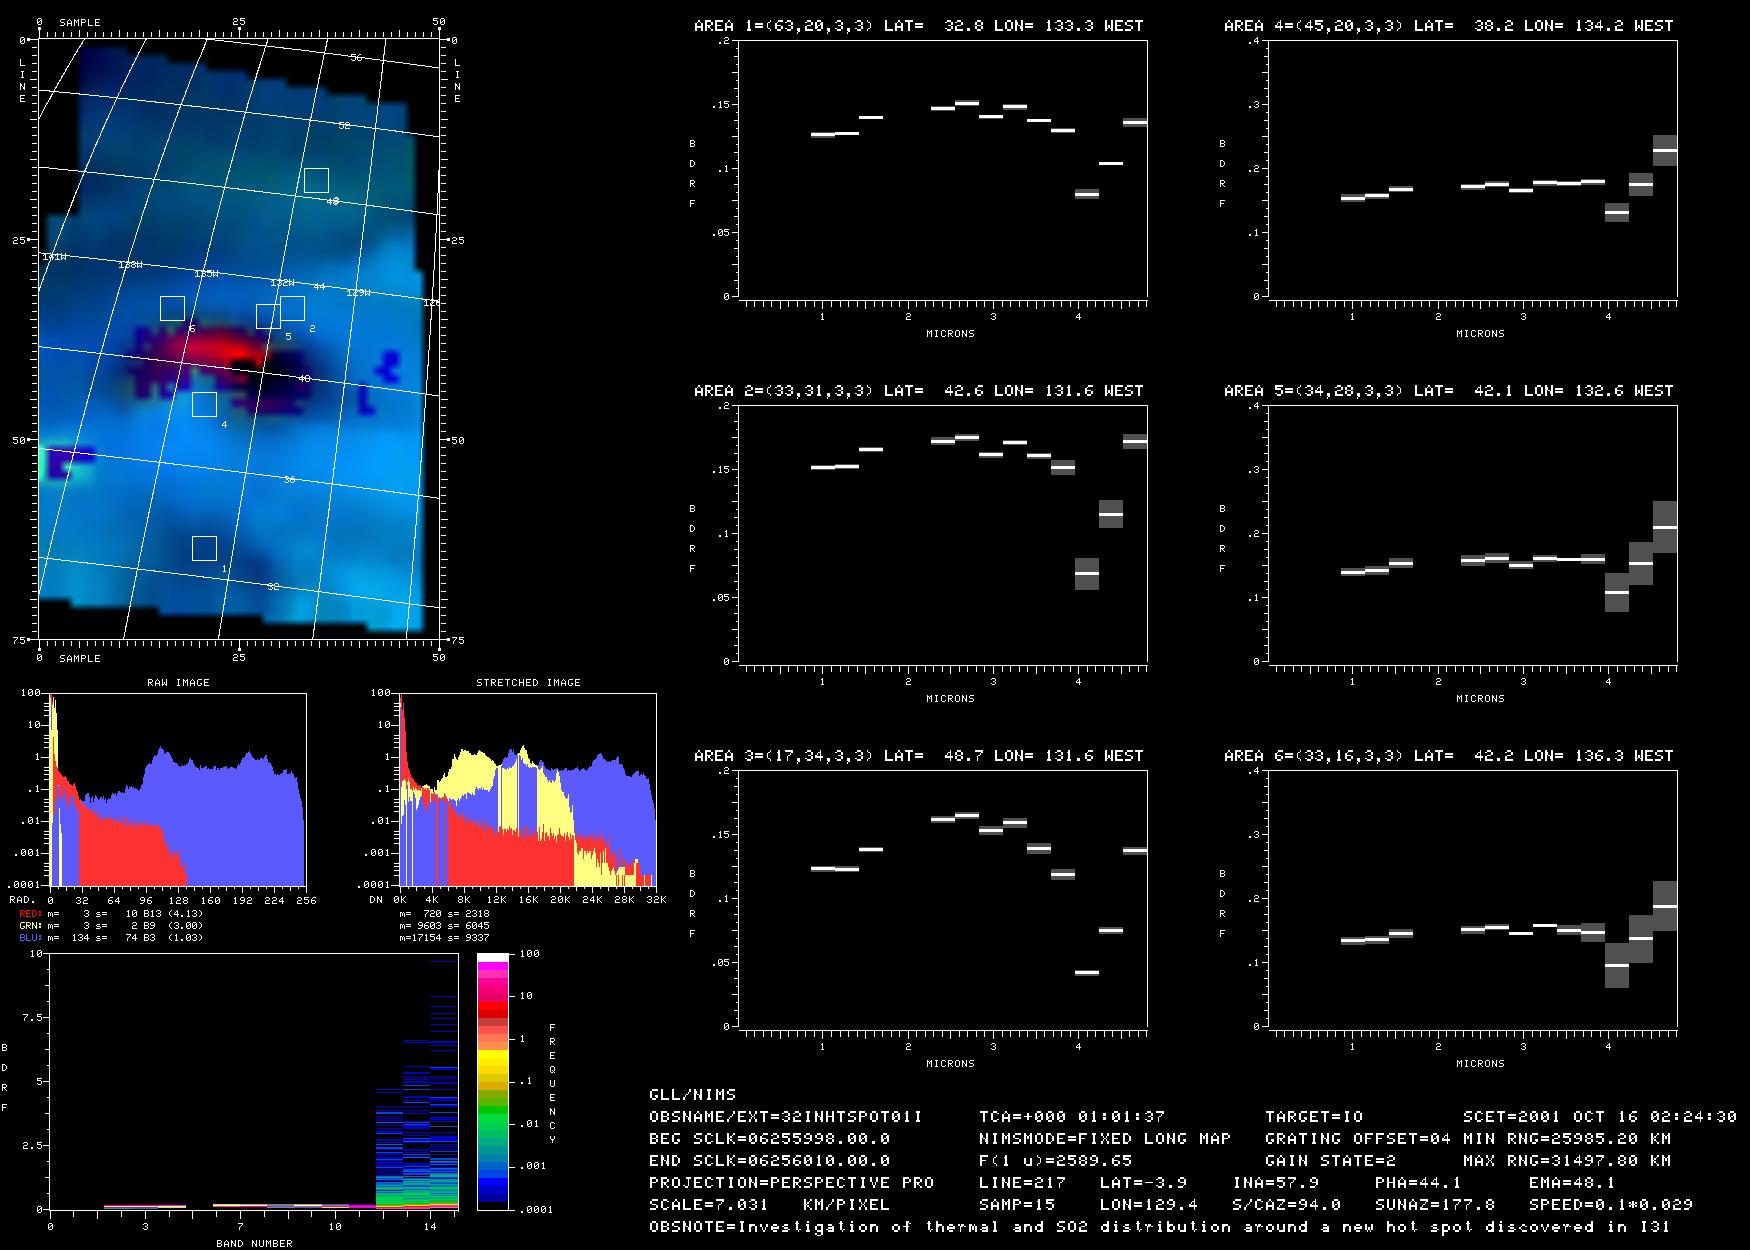Image resolution: width=1750 pixels, height=1250 pixels.
Task: Click the 'LON=129.4' text
Action: [1149, 1205]
